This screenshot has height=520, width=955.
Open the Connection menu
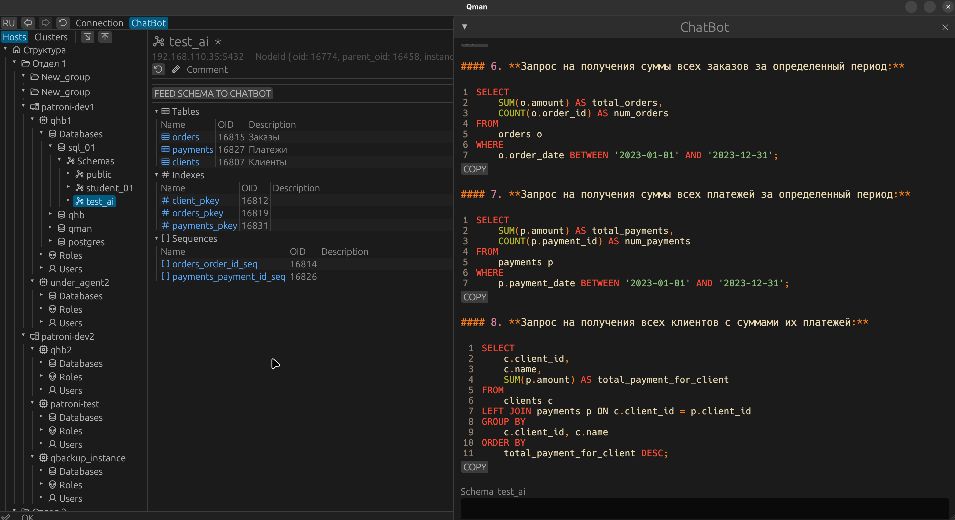point(99,22)
